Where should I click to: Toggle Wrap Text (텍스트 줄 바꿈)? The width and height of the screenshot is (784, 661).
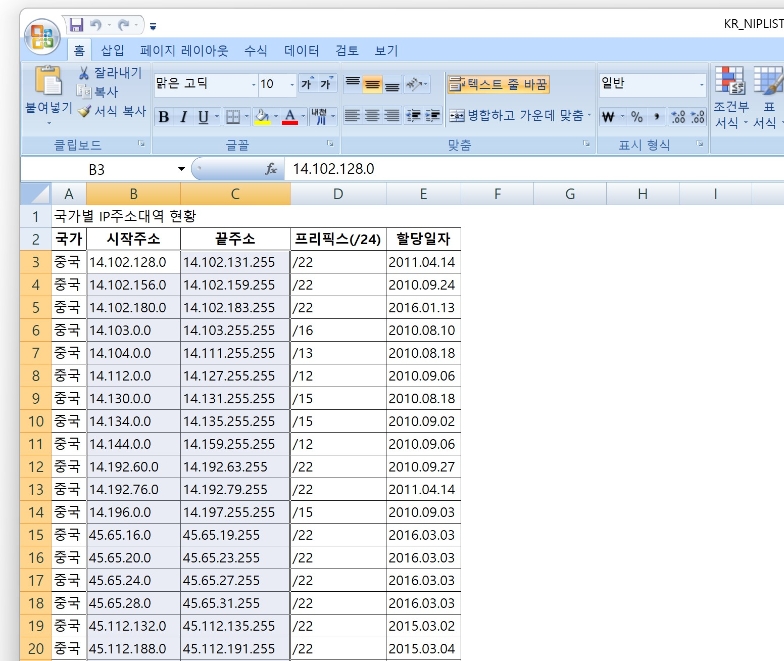pyautogui.click(x=498, y=84)
